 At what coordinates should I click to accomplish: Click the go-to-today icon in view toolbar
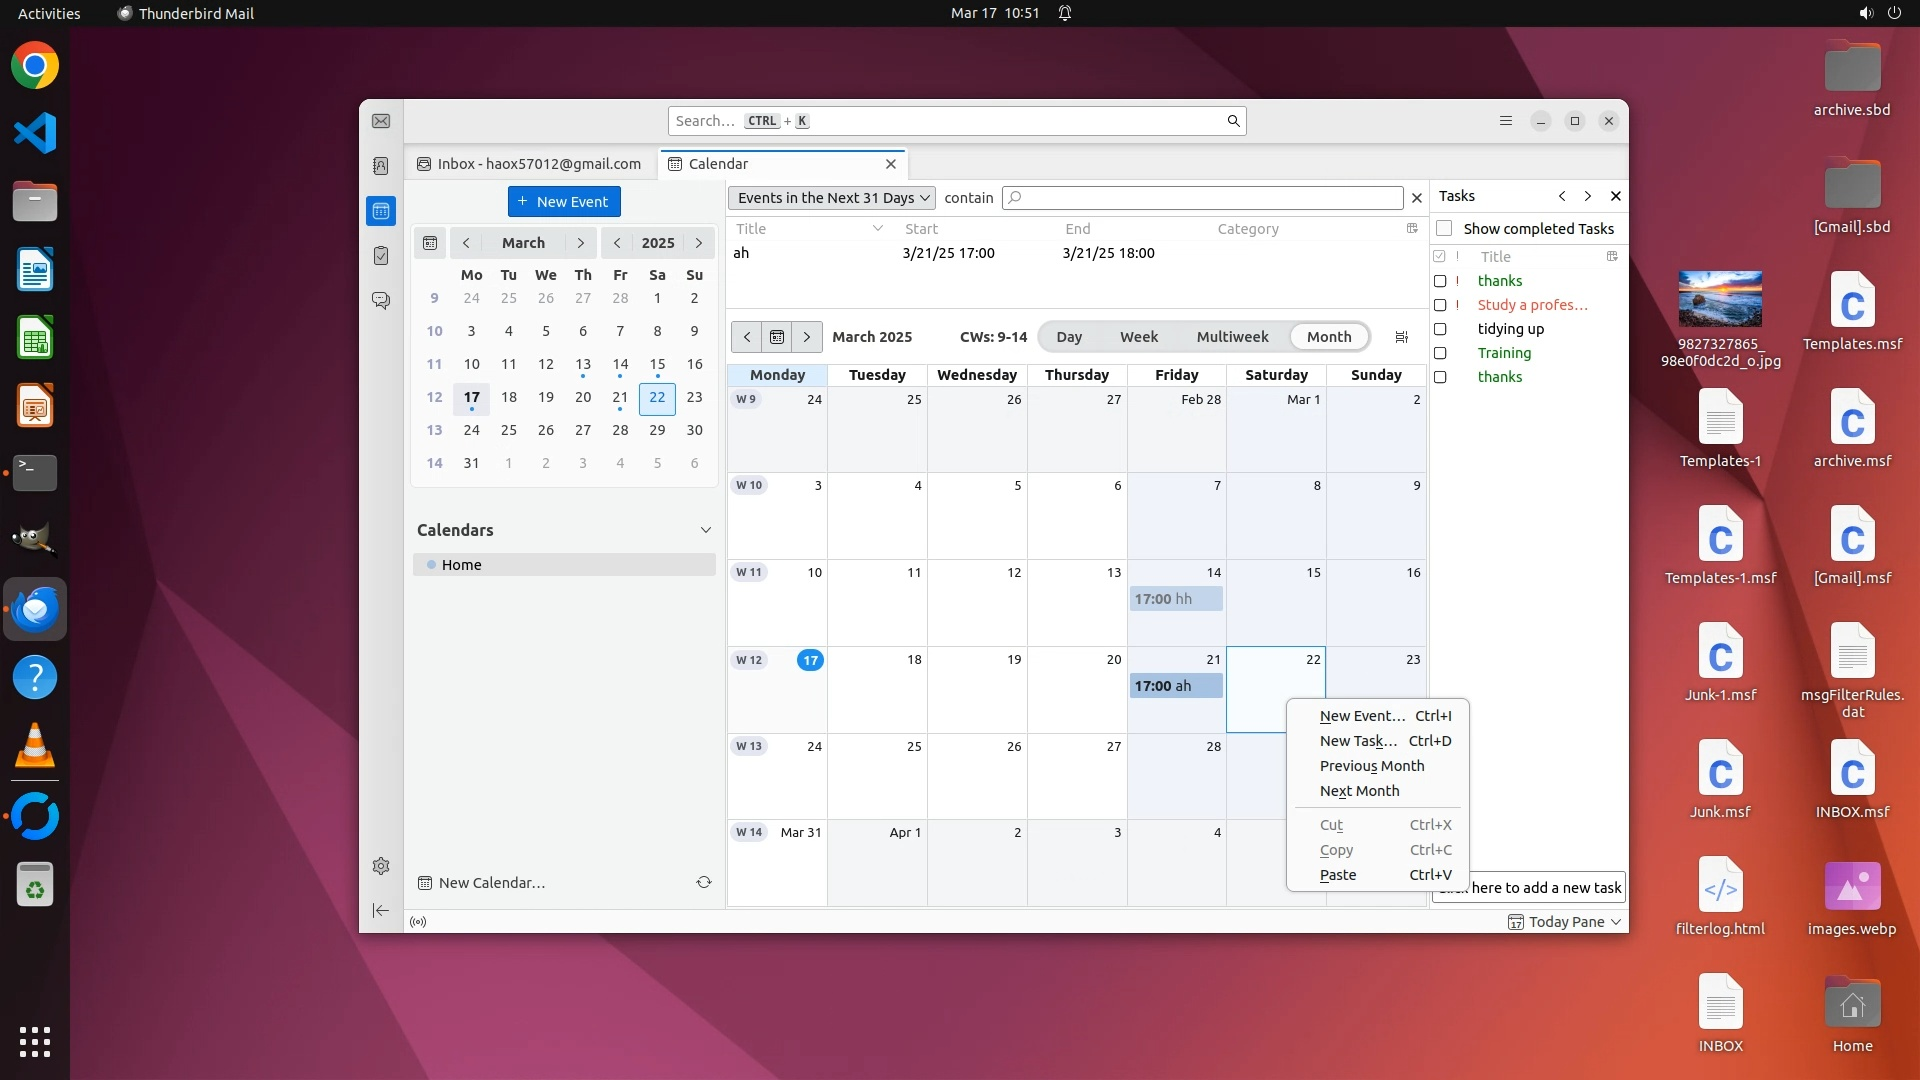pyautogui.click(x=777, y=337)
